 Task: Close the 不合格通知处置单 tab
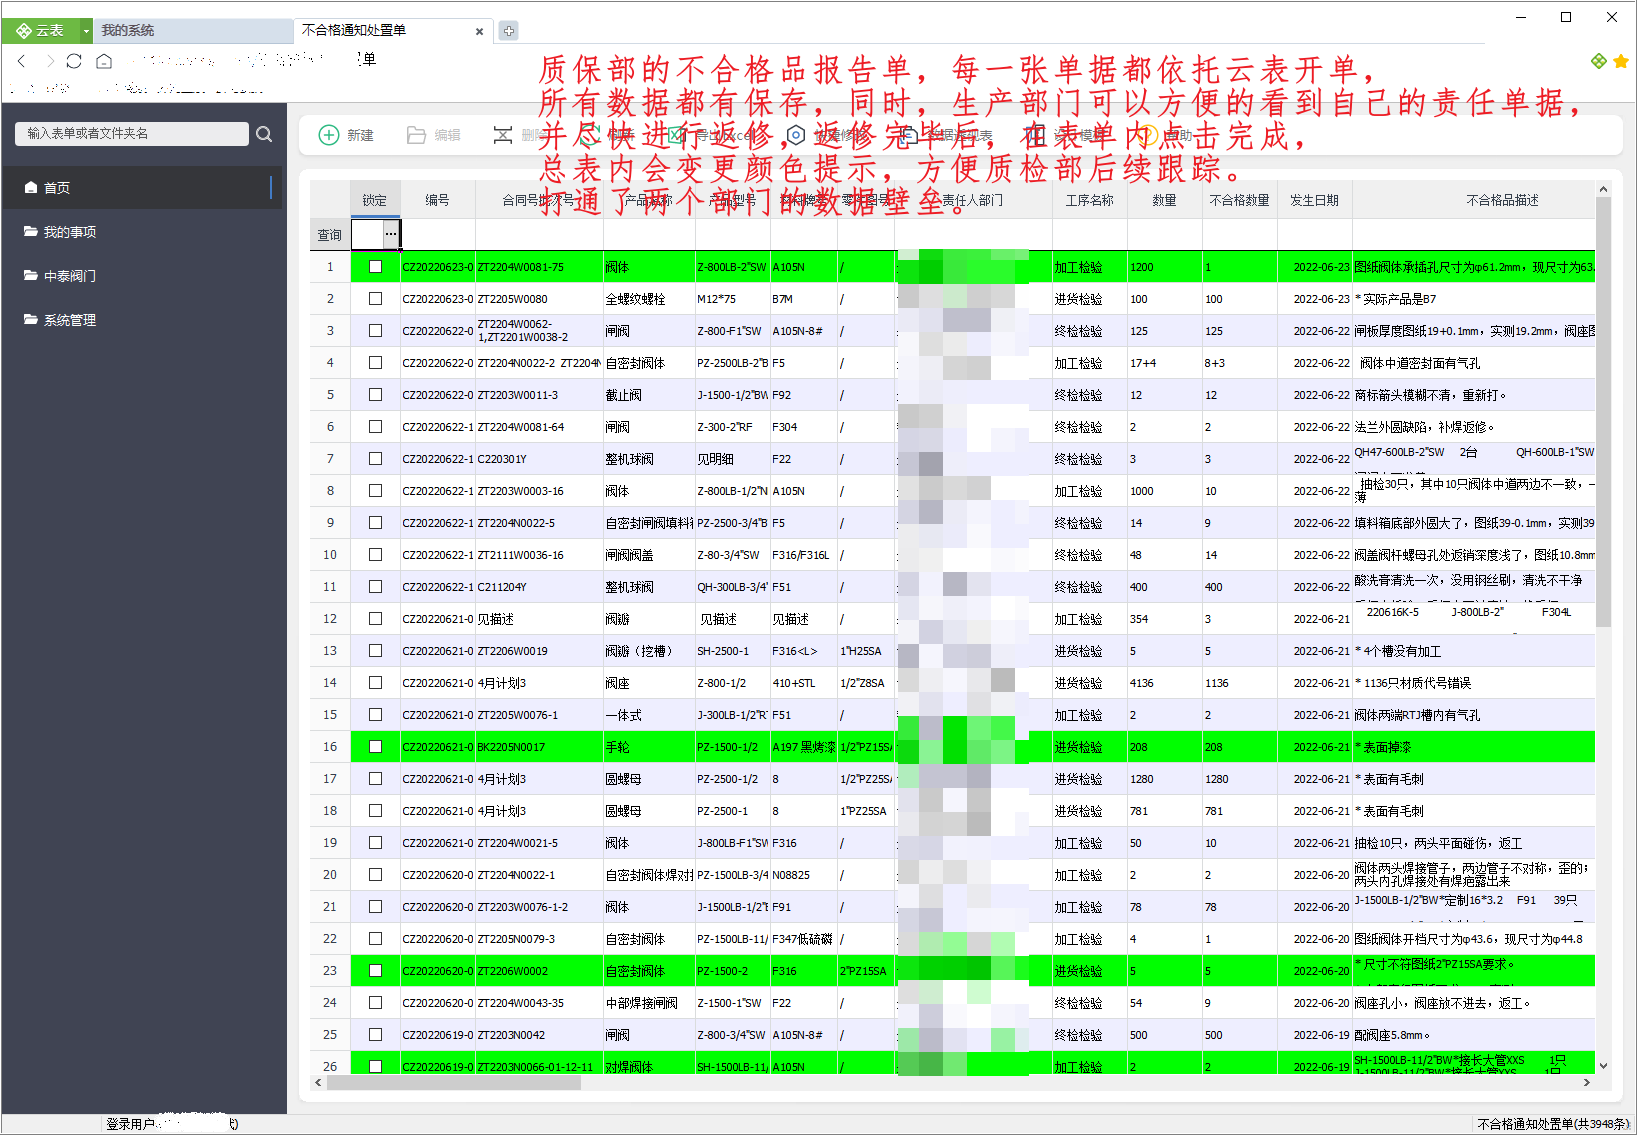[479, 31]
